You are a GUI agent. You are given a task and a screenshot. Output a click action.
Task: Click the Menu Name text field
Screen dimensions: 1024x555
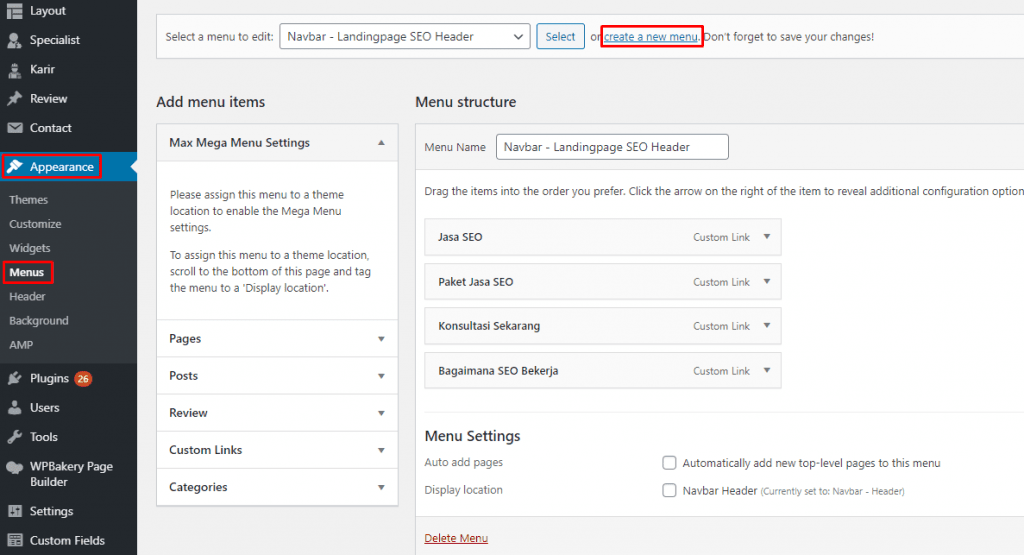click(x=612, y=147)
